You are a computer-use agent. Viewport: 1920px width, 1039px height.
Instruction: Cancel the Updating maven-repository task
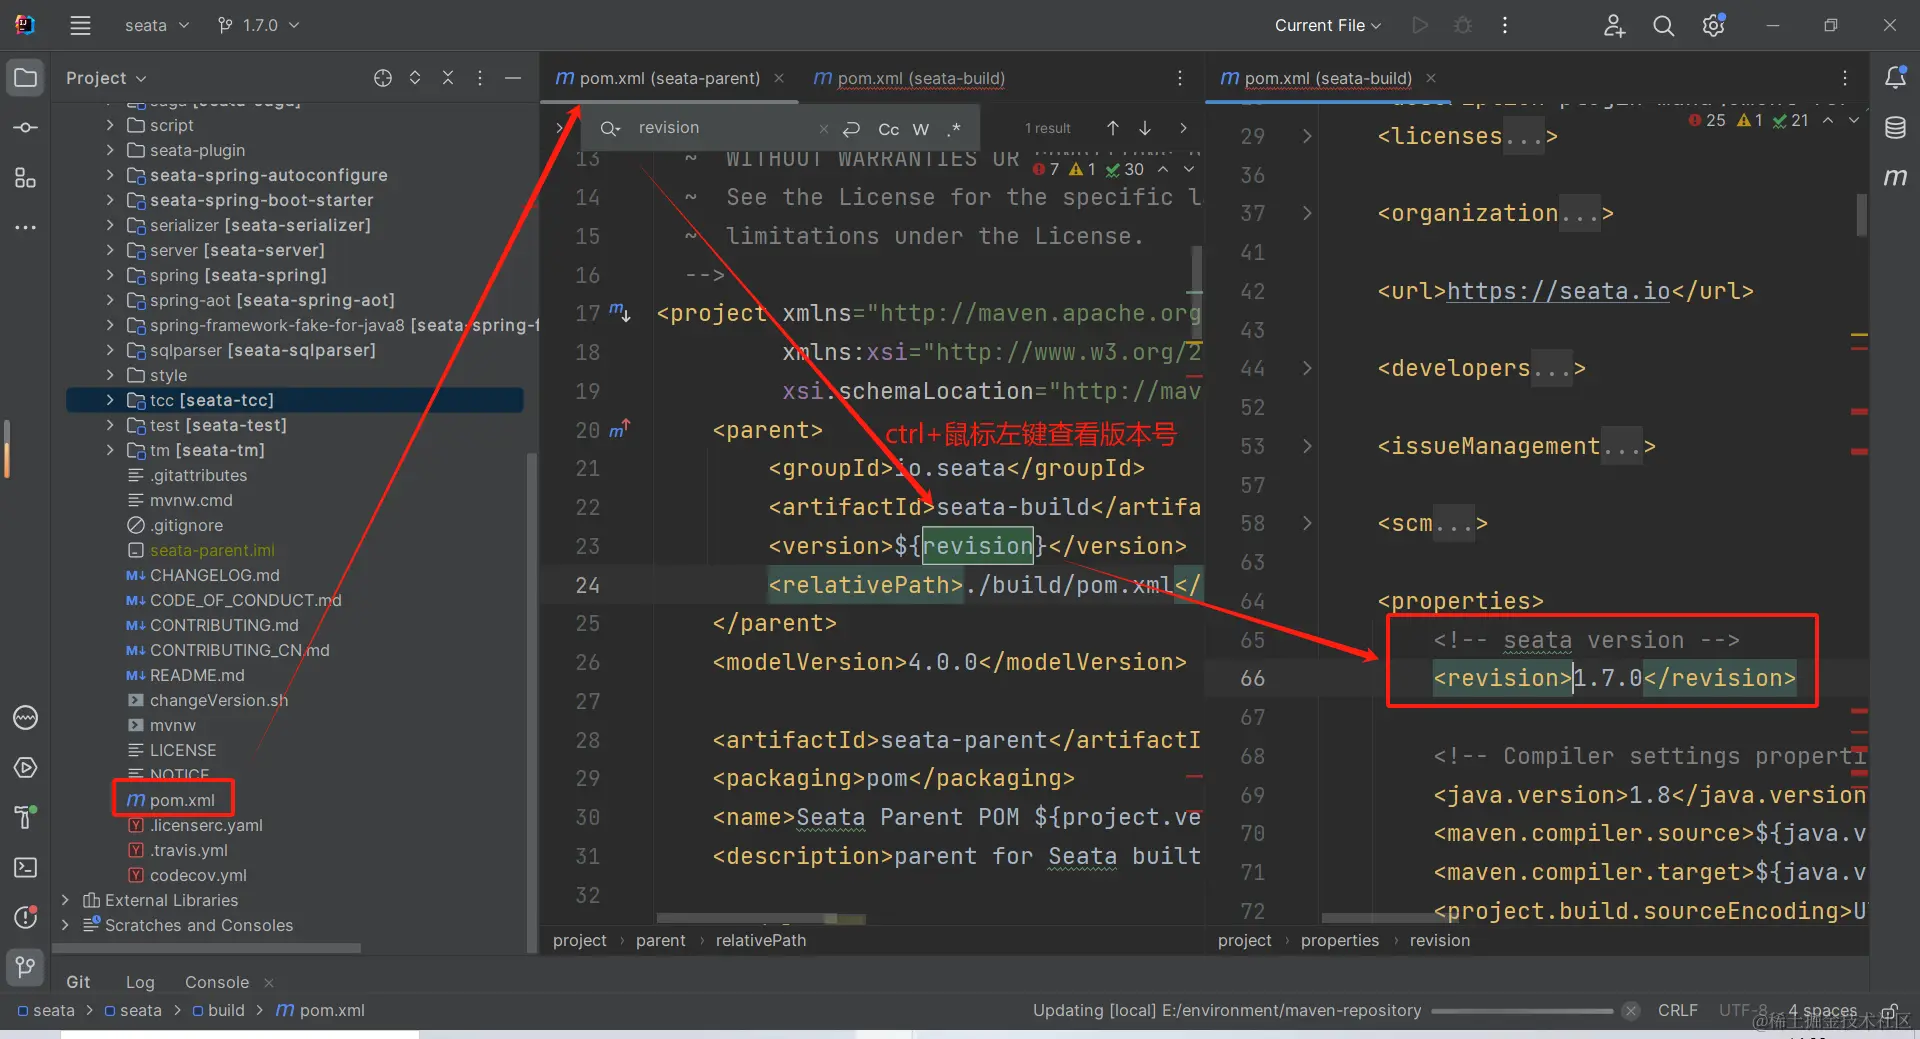tap(1631, 1010)
